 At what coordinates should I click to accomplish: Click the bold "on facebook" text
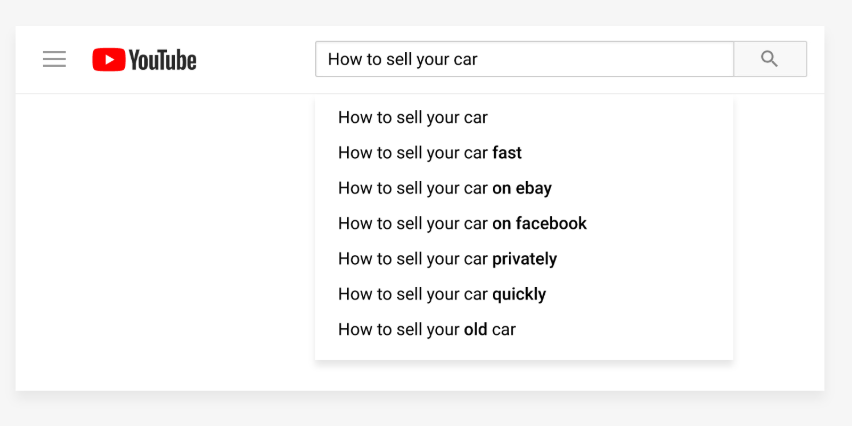(540, 223)
